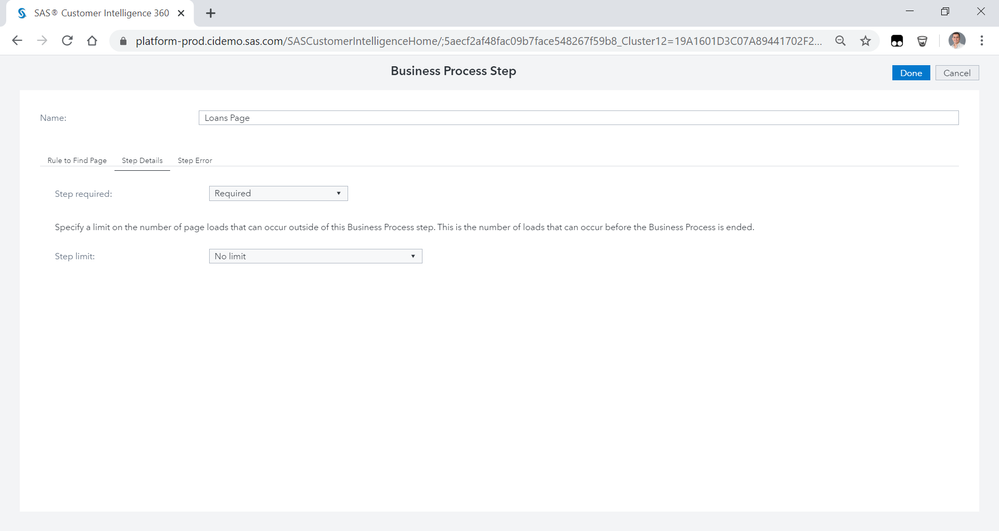
Task: Click the black extension icon beside the star
Action: [898, 41]
